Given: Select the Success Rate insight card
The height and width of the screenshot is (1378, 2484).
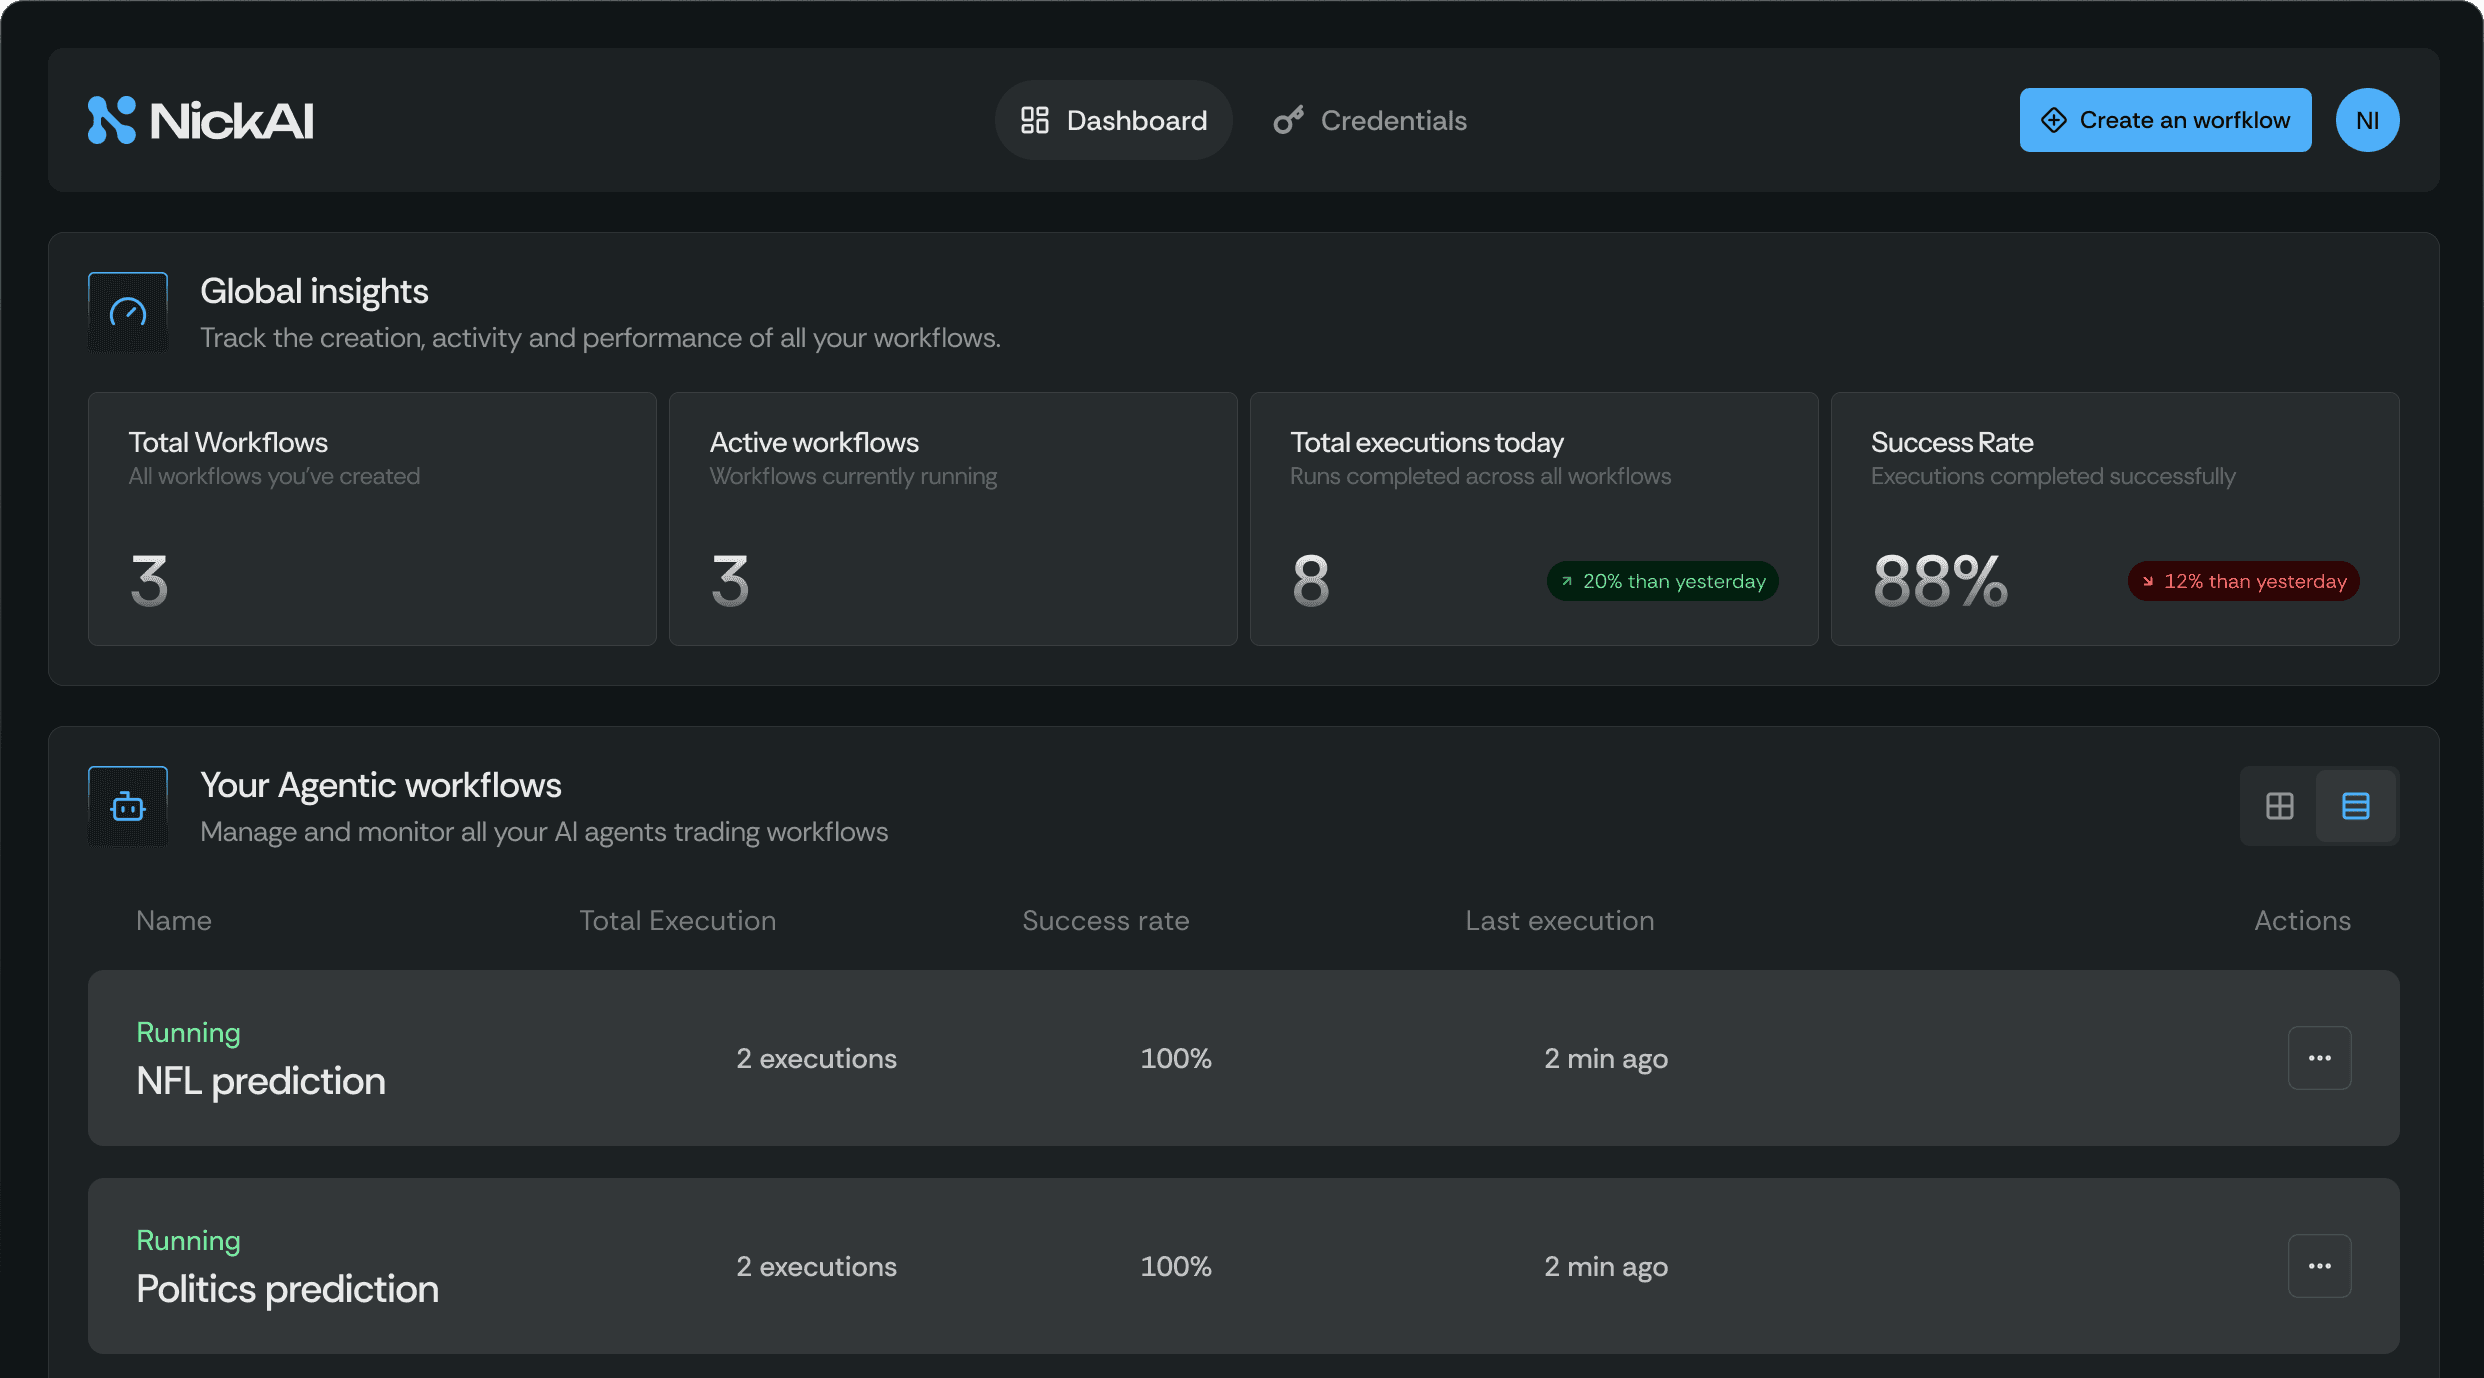Looking at the screenshot, I should 2114,519.
